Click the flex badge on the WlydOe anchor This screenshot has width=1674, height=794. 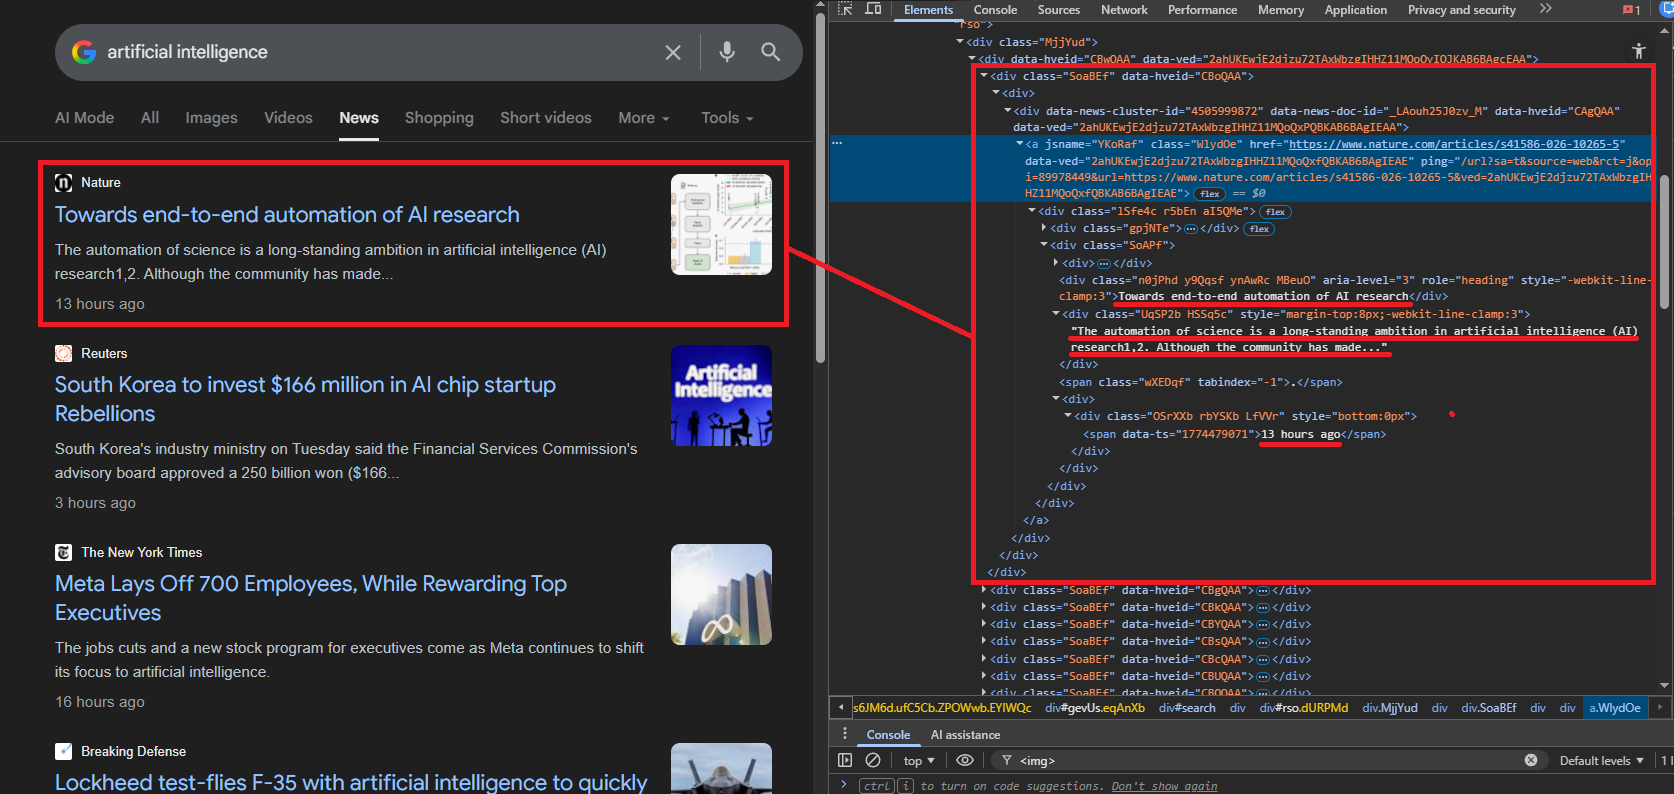click(1210, 194)
